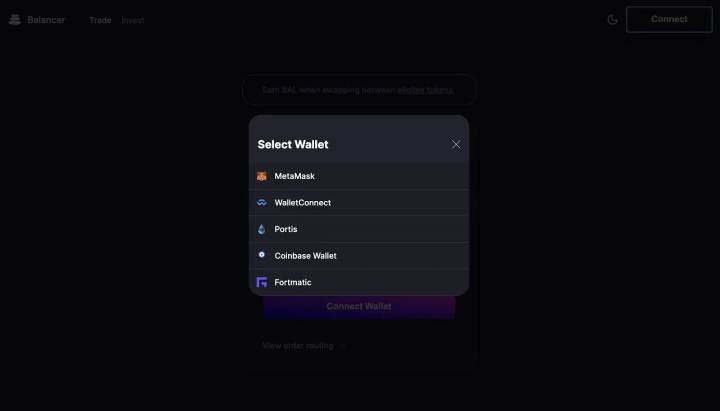720x411 pixels.
Task: Click the Connect button in header
Action: (x=669, y=19)
